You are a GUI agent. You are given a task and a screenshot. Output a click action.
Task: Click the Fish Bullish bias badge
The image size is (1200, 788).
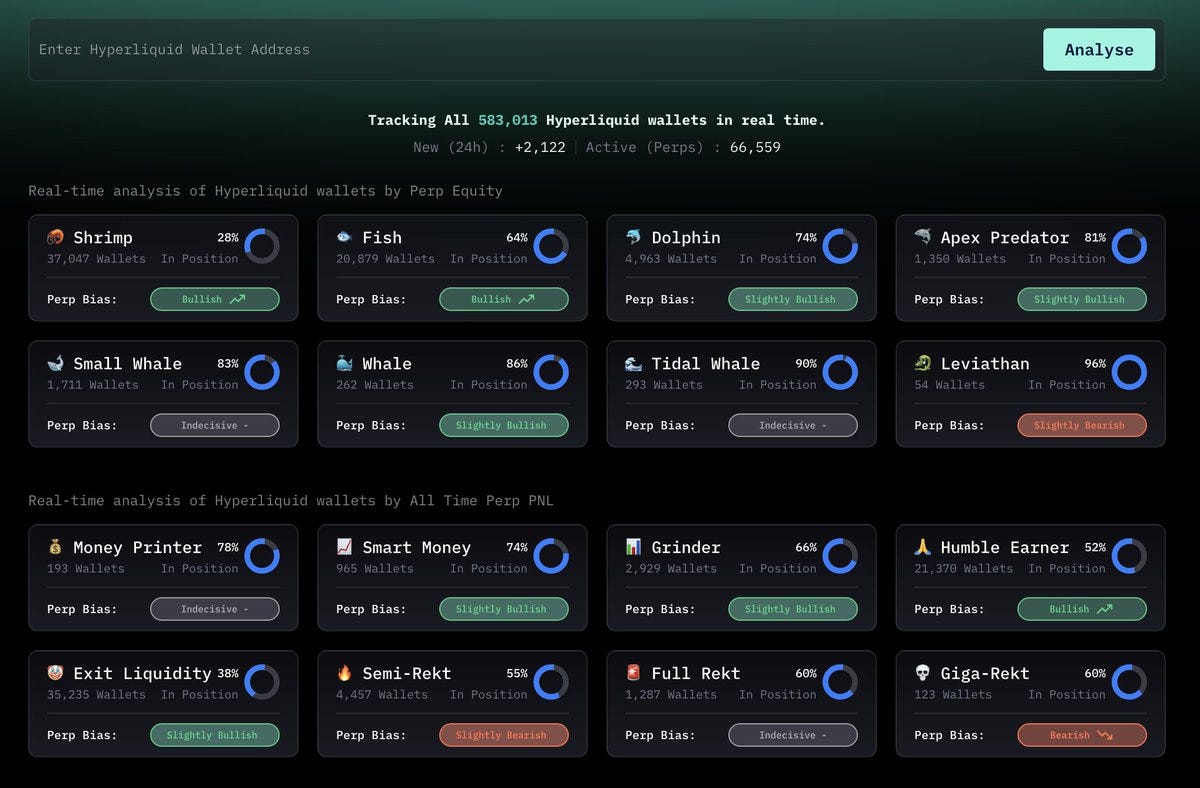pos(504,299)
